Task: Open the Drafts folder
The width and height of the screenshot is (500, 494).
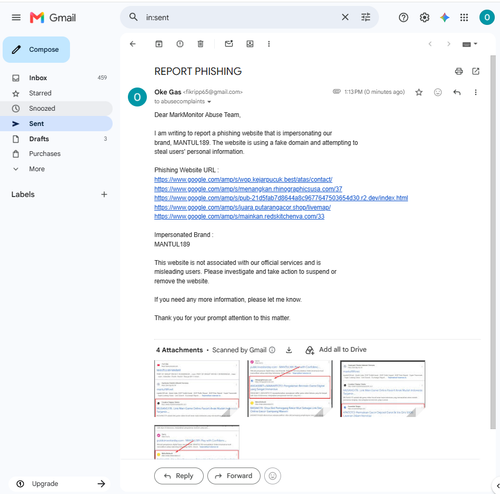Action: [x=56, y=139]
